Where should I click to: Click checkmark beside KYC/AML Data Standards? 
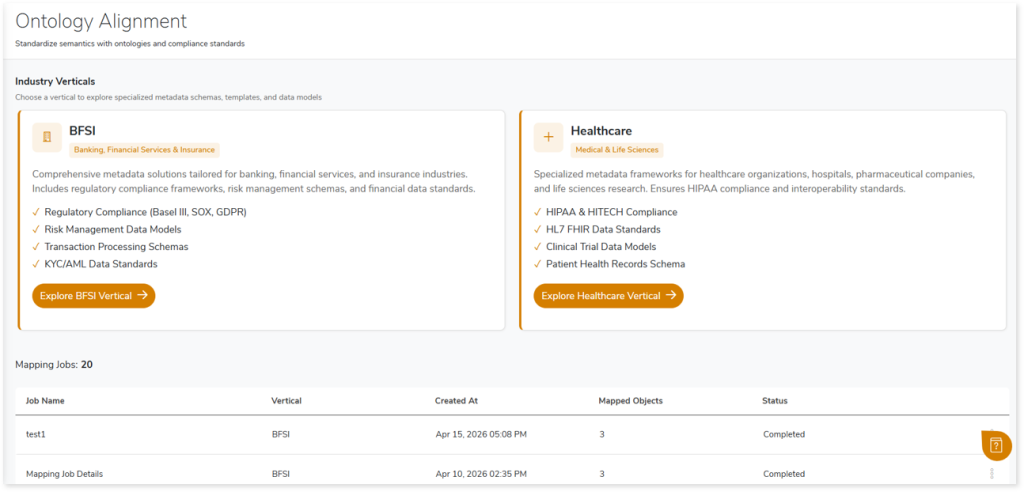point(37,264)
